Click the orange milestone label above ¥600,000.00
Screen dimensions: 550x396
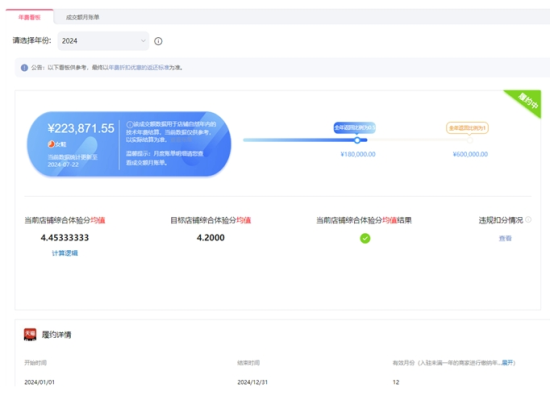click(467, 128)
